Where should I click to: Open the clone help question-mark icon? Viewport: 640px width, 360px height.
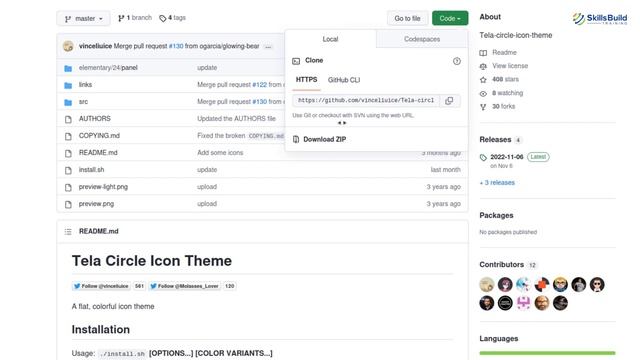tap(456, 61)
